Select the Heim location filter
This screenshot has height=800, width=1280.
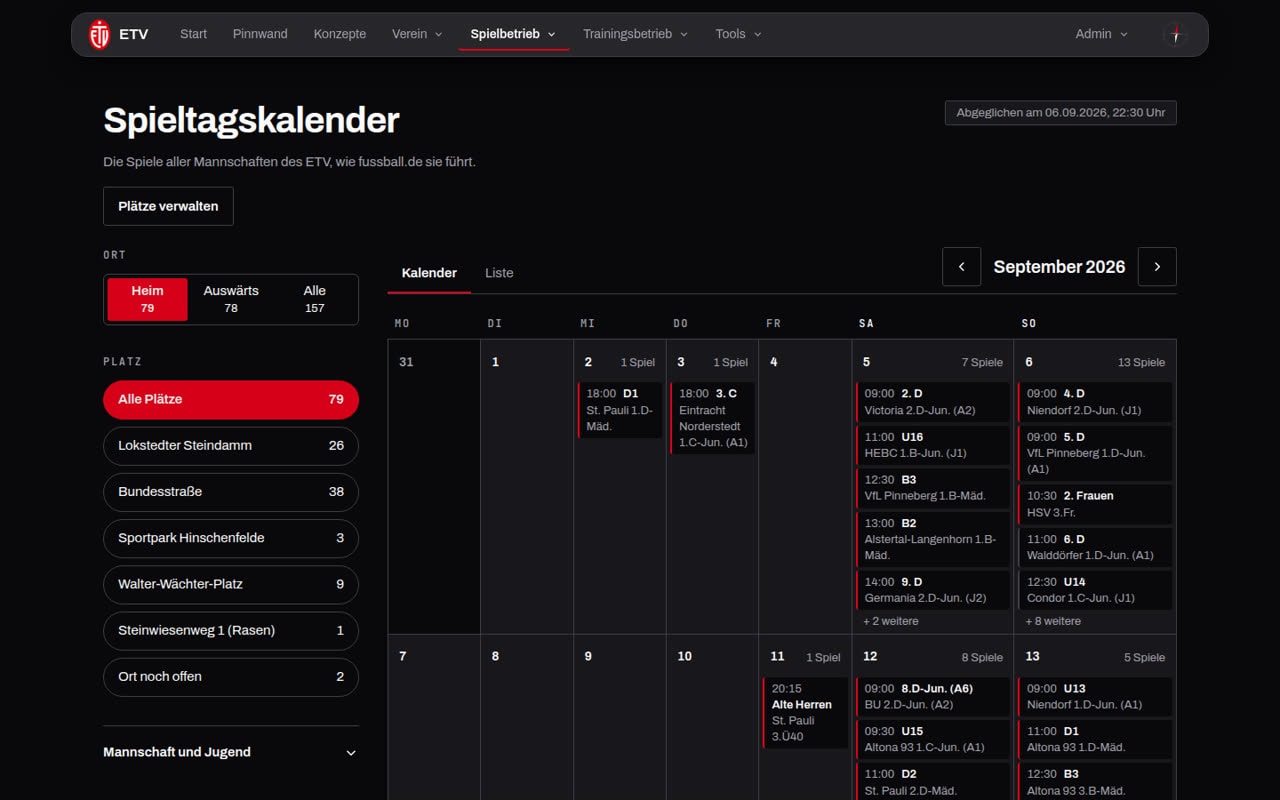coord(147,299)
